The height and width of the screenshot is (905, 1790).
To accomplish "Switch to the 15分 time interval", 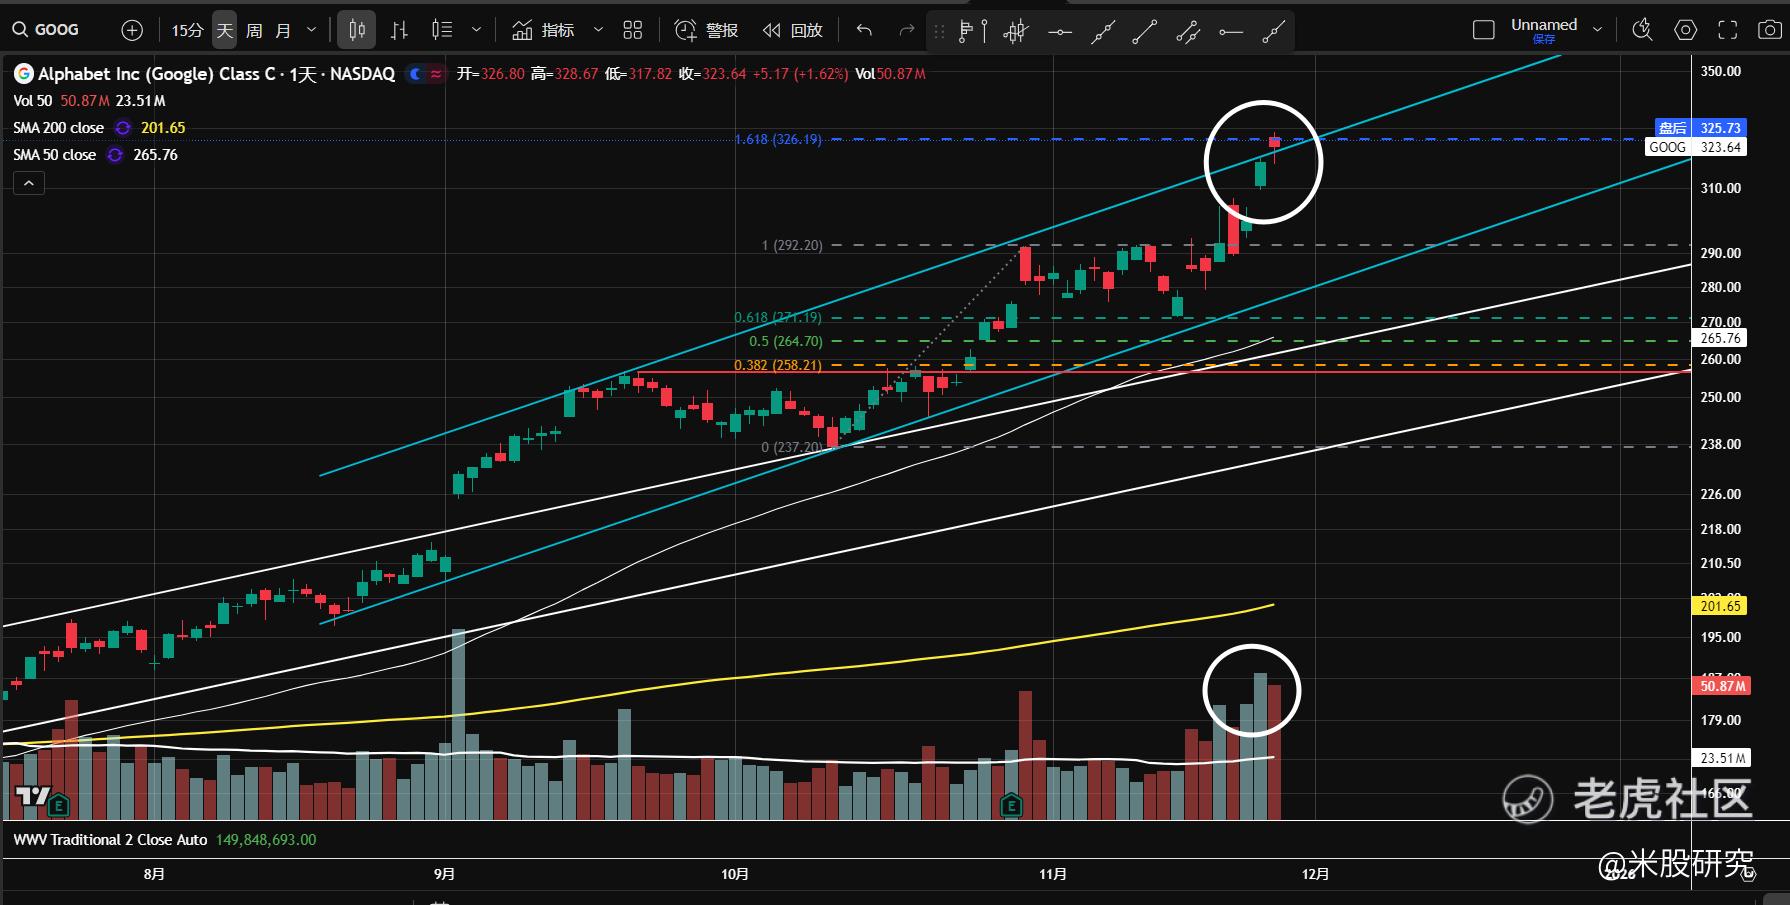I will coord(187,30).
